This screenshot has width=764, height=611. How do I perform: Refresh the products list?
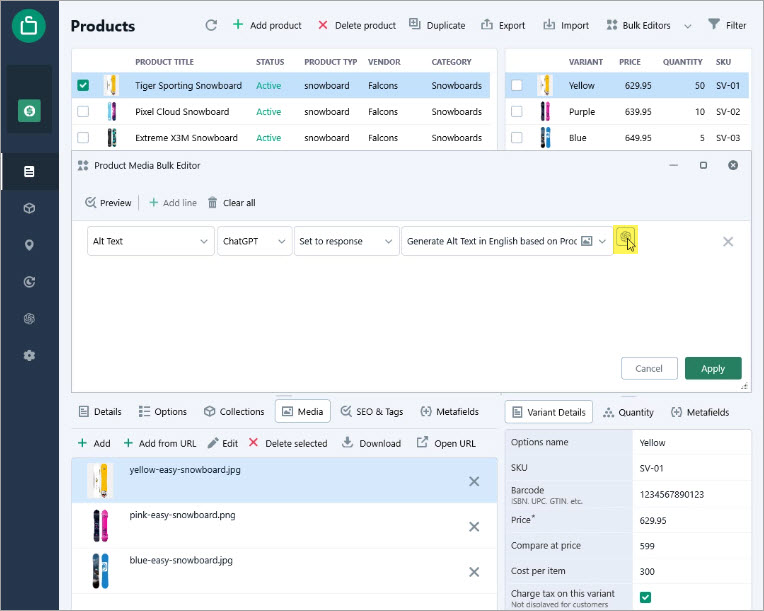(x=211, y=25)
